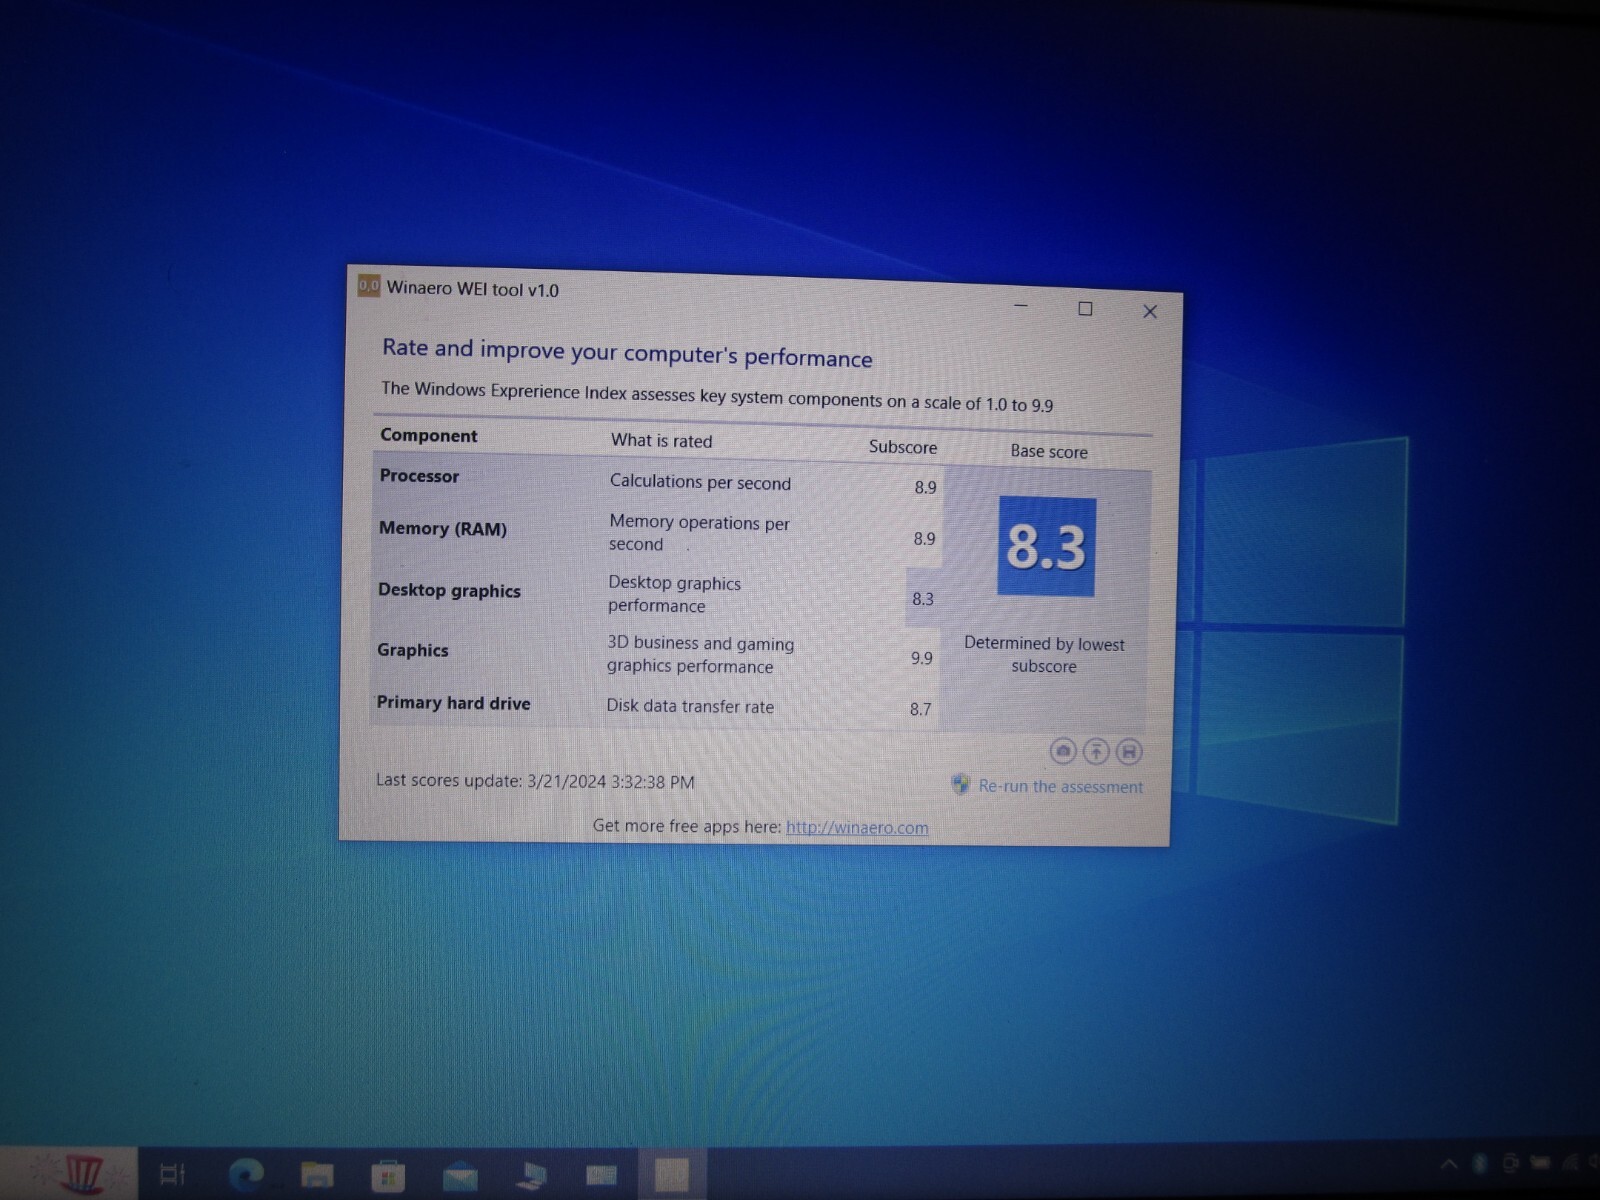Click the 'Last scores update' timestamp
Viewport: 1600px width, 1200px height.
[535, 781]
